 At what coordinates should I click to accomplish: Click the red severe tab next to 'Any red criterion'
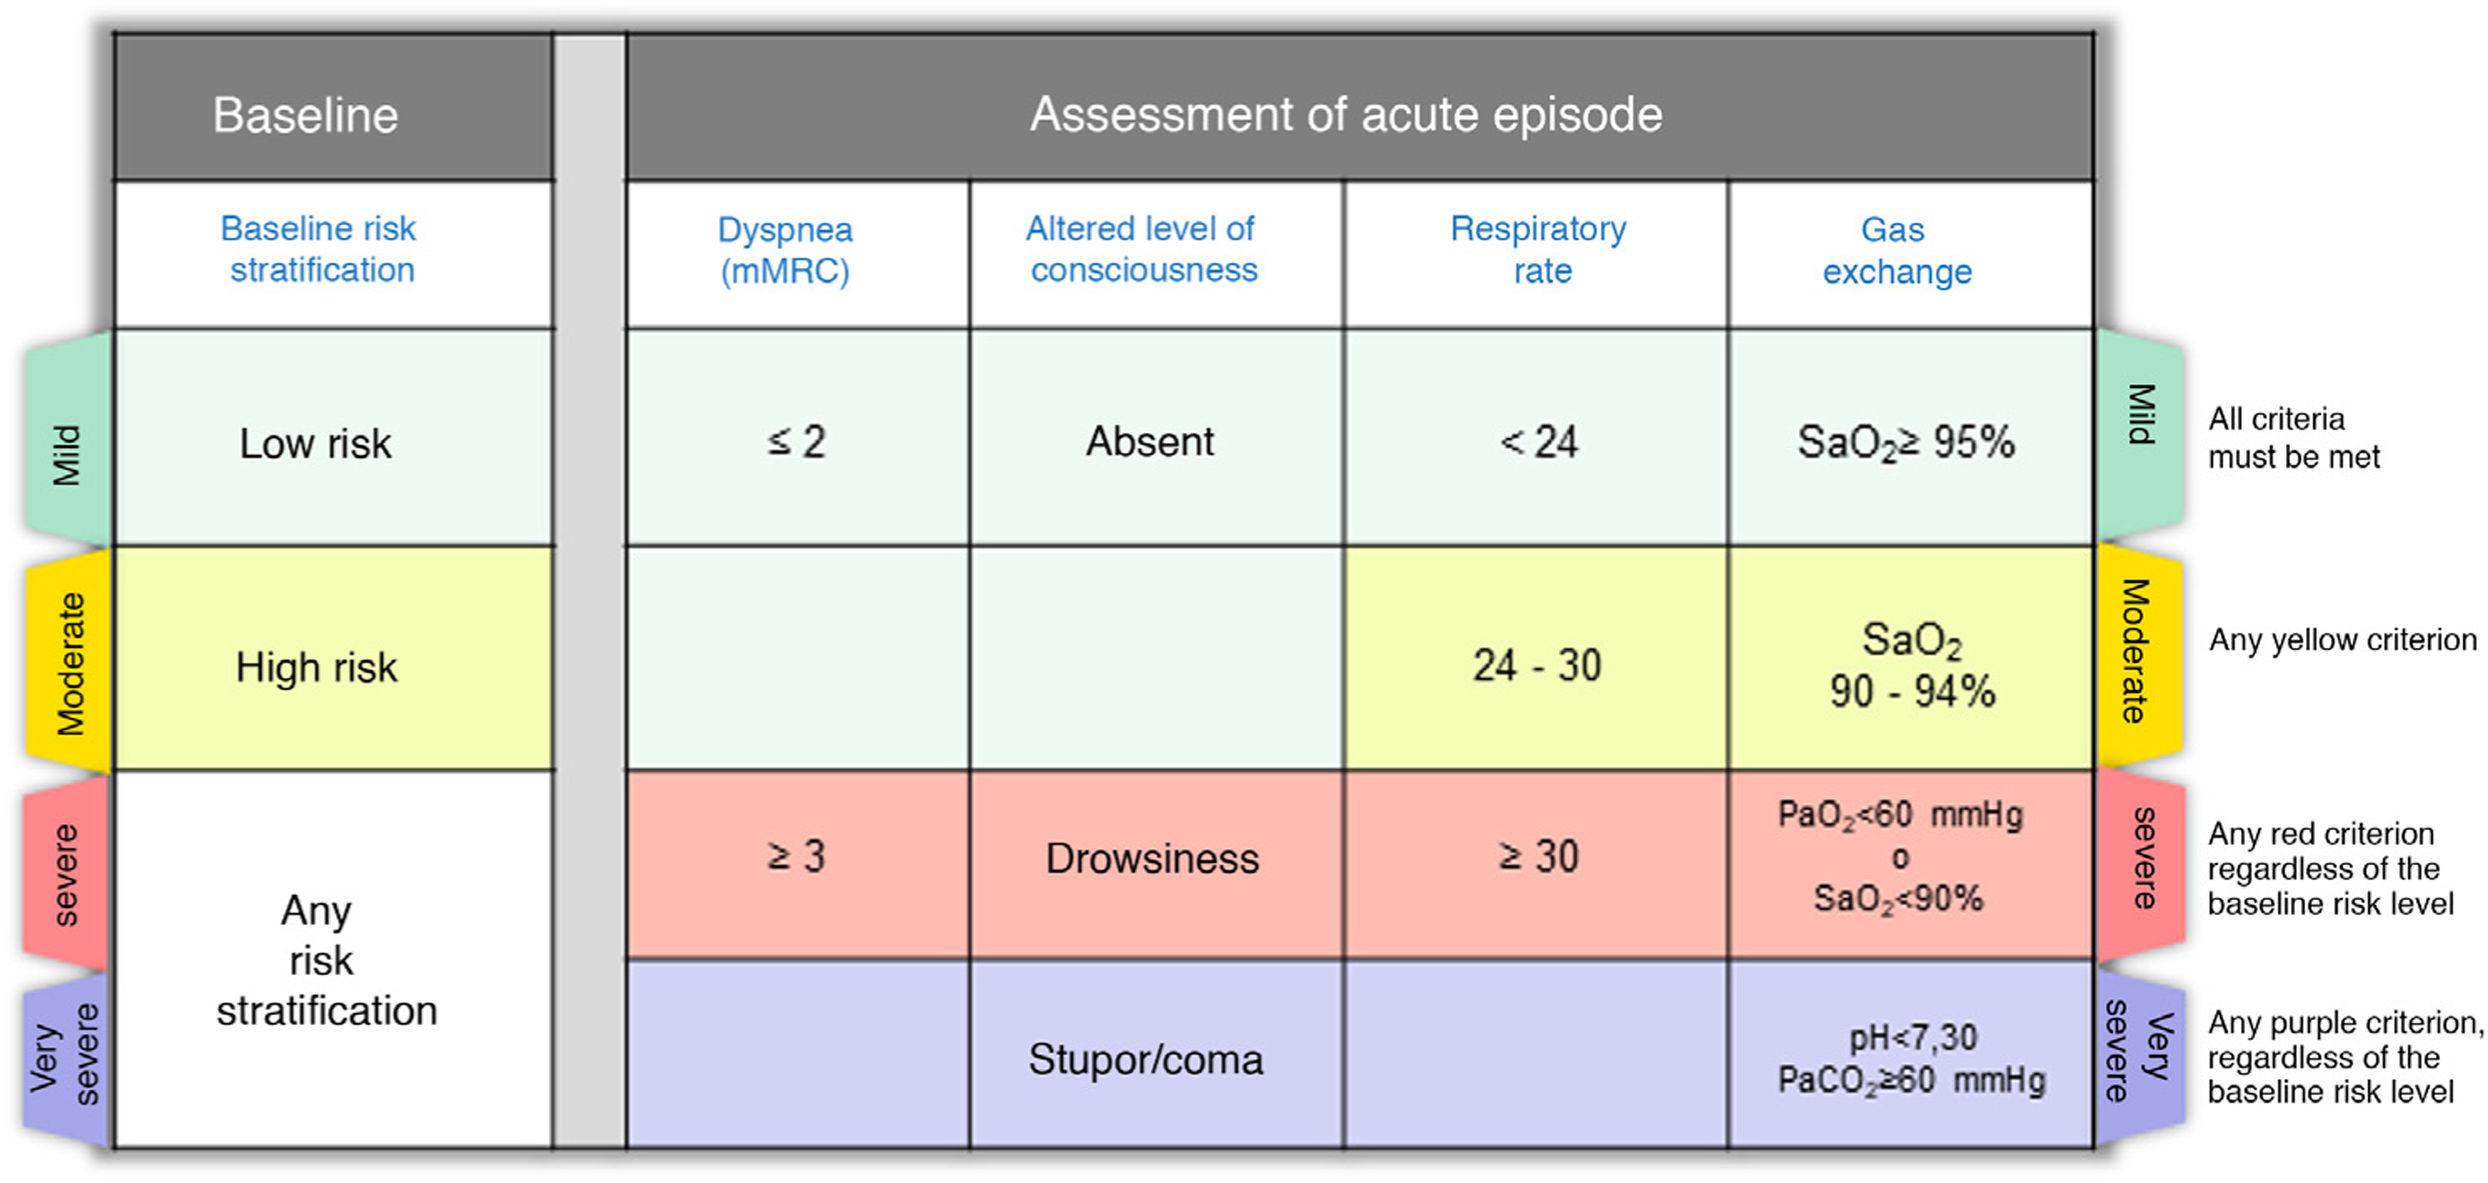[x=2141, y=859]
